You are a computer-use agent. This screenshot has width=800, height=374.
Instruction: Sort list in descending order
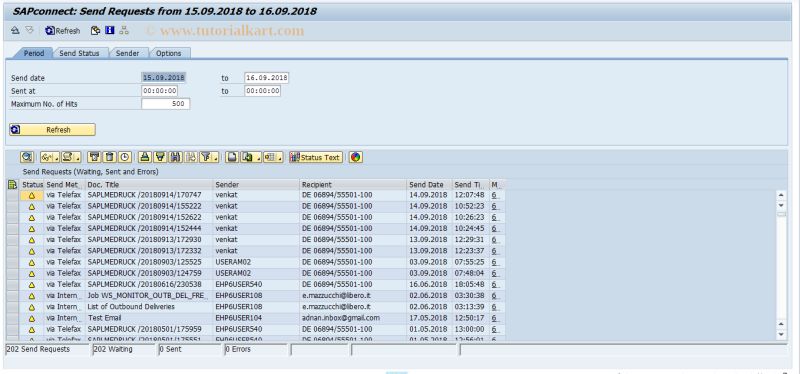click(160, 157)
